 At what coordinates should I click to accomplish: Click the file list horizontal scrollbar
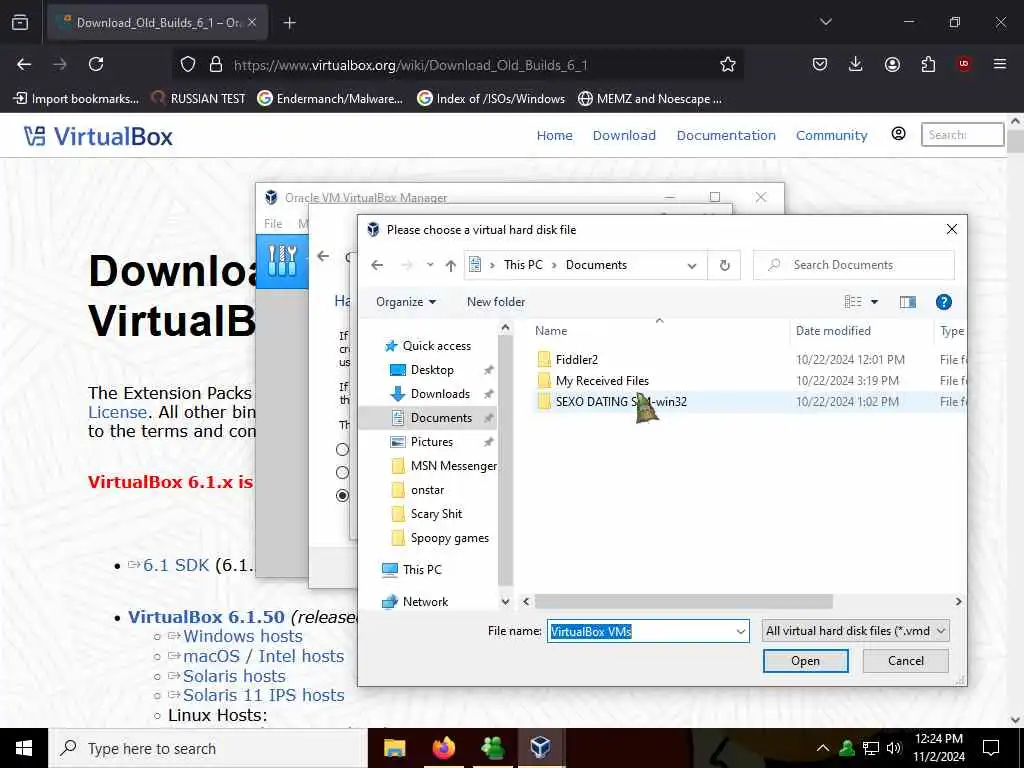pos(683,601)
